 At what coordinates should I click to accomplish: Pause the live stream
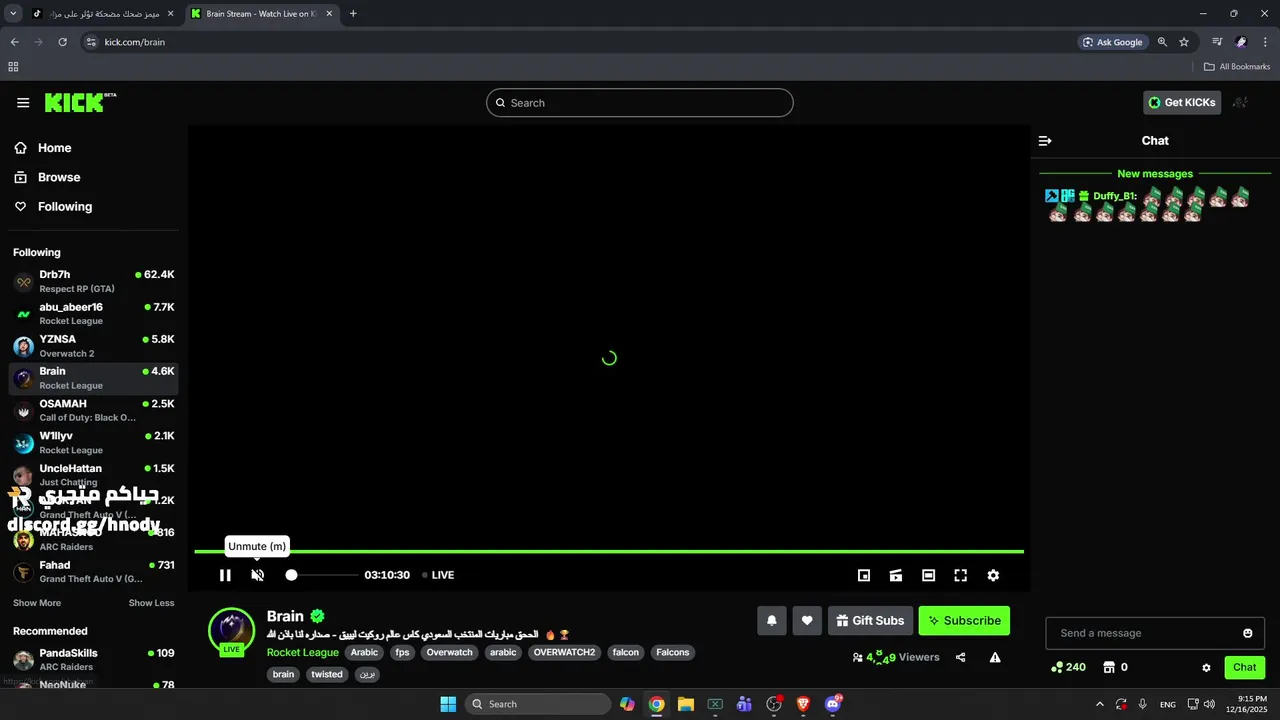click(225, 575)
